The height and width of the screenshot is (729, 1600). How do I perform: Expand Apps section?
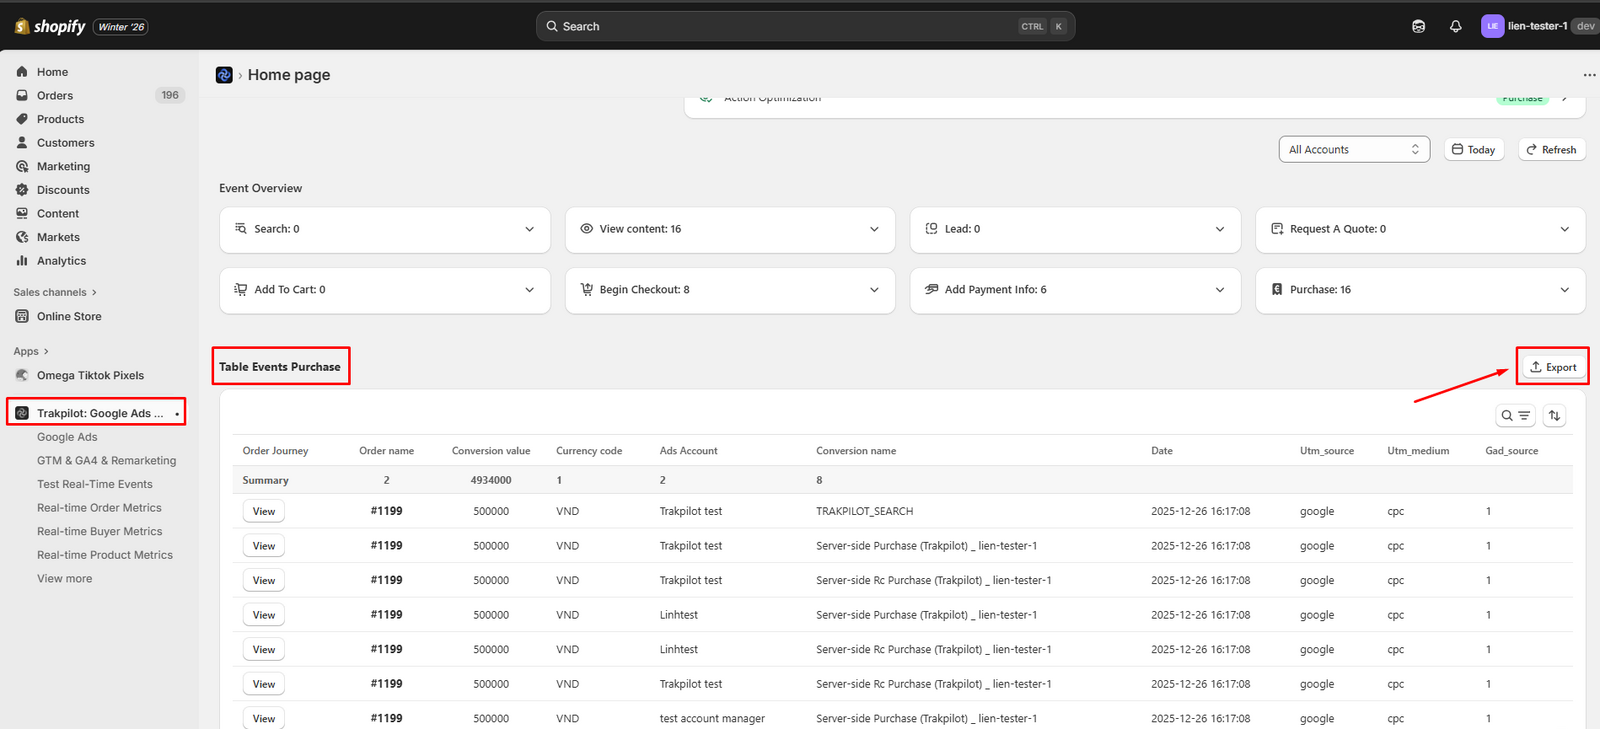pos(31,351)
